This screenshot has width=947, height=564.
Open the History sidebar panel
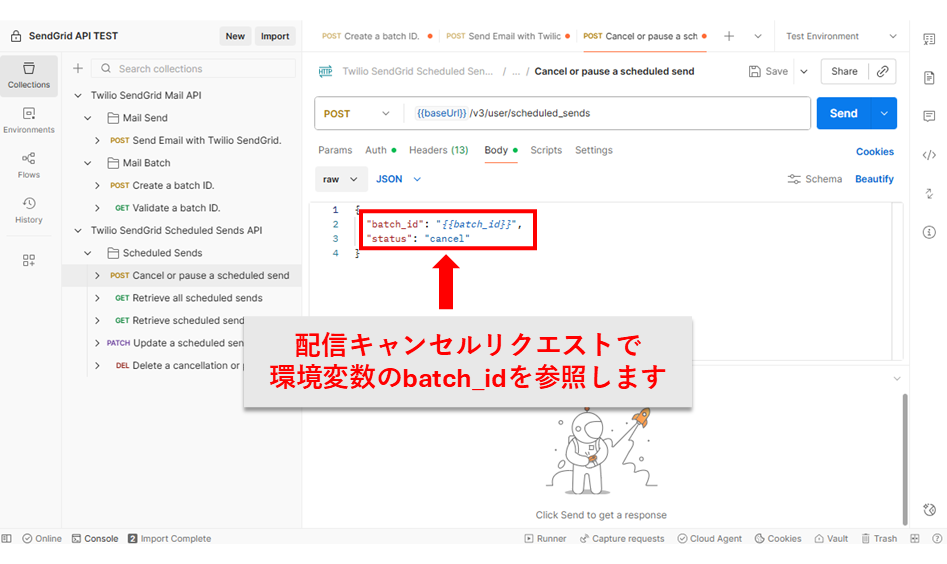(28, 210)
